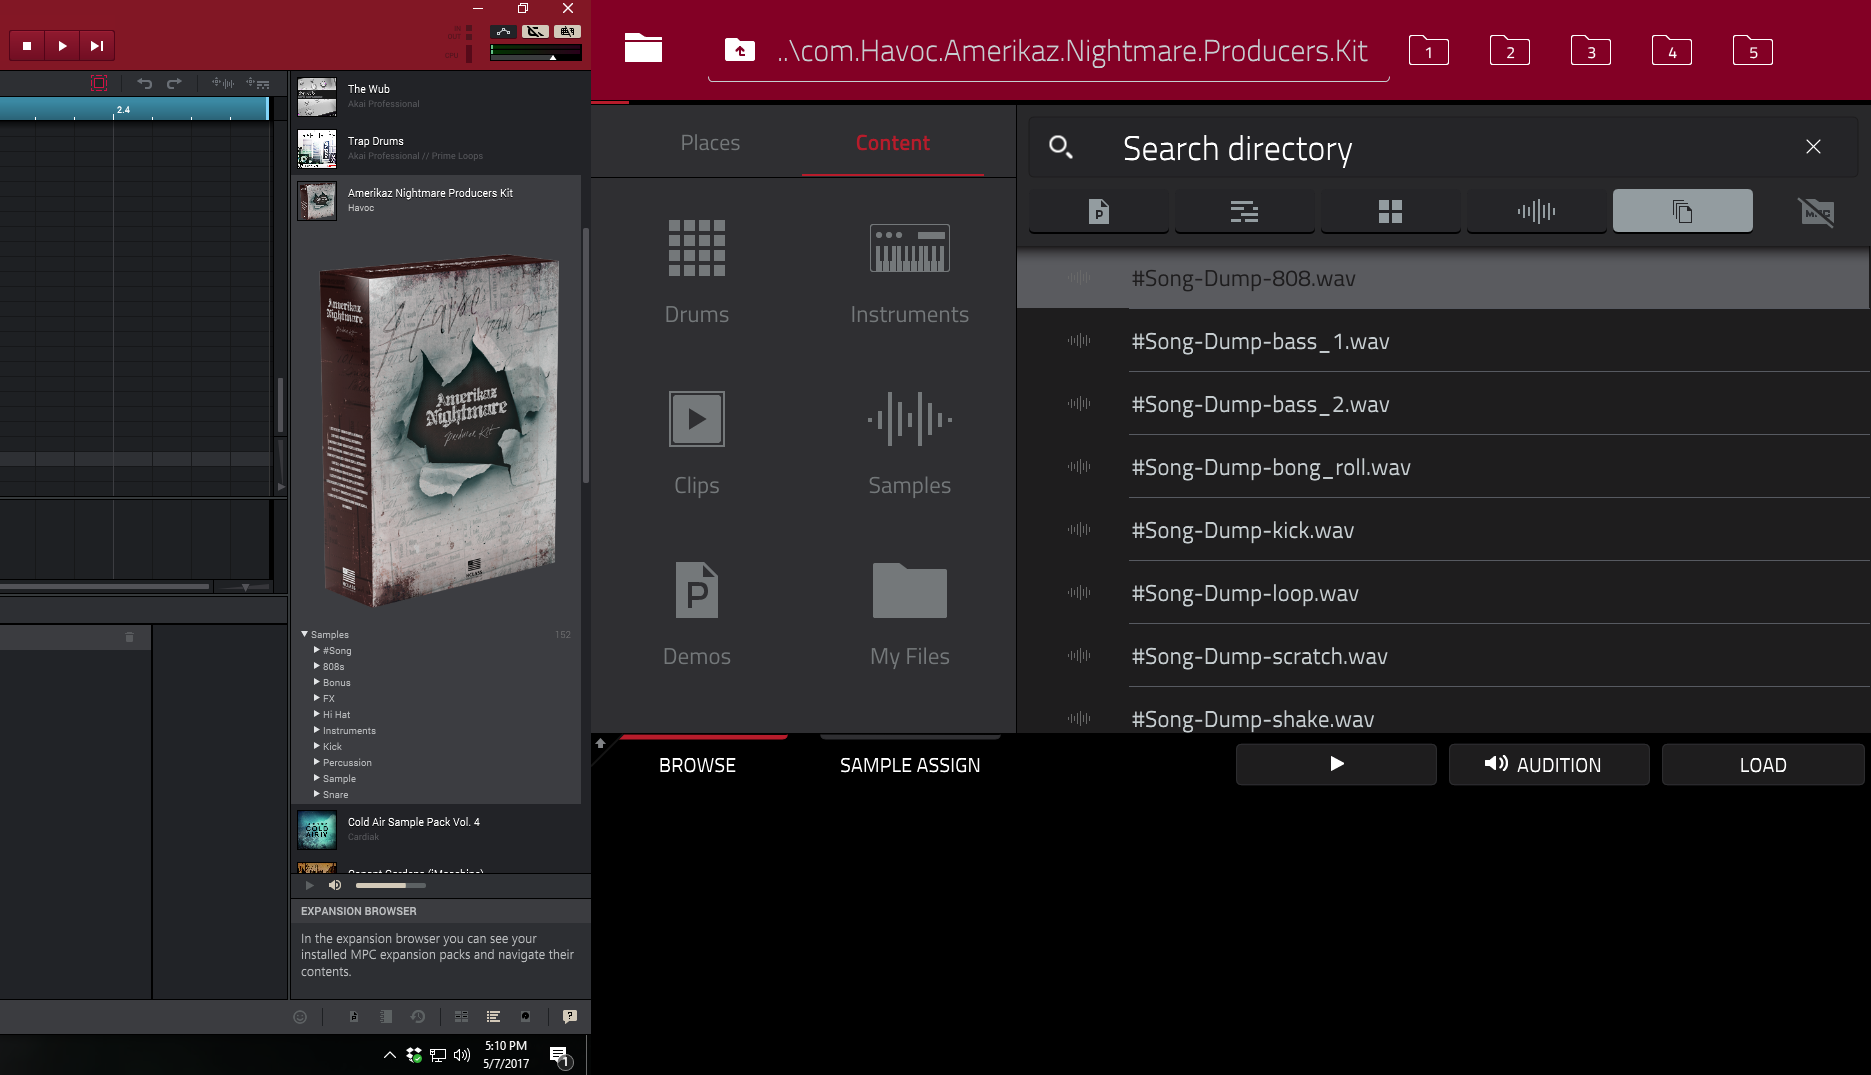Select the Amerikaz Nightmare Producers Kit thumbnail
The image size is (1871, 1075).
point(317,201)
